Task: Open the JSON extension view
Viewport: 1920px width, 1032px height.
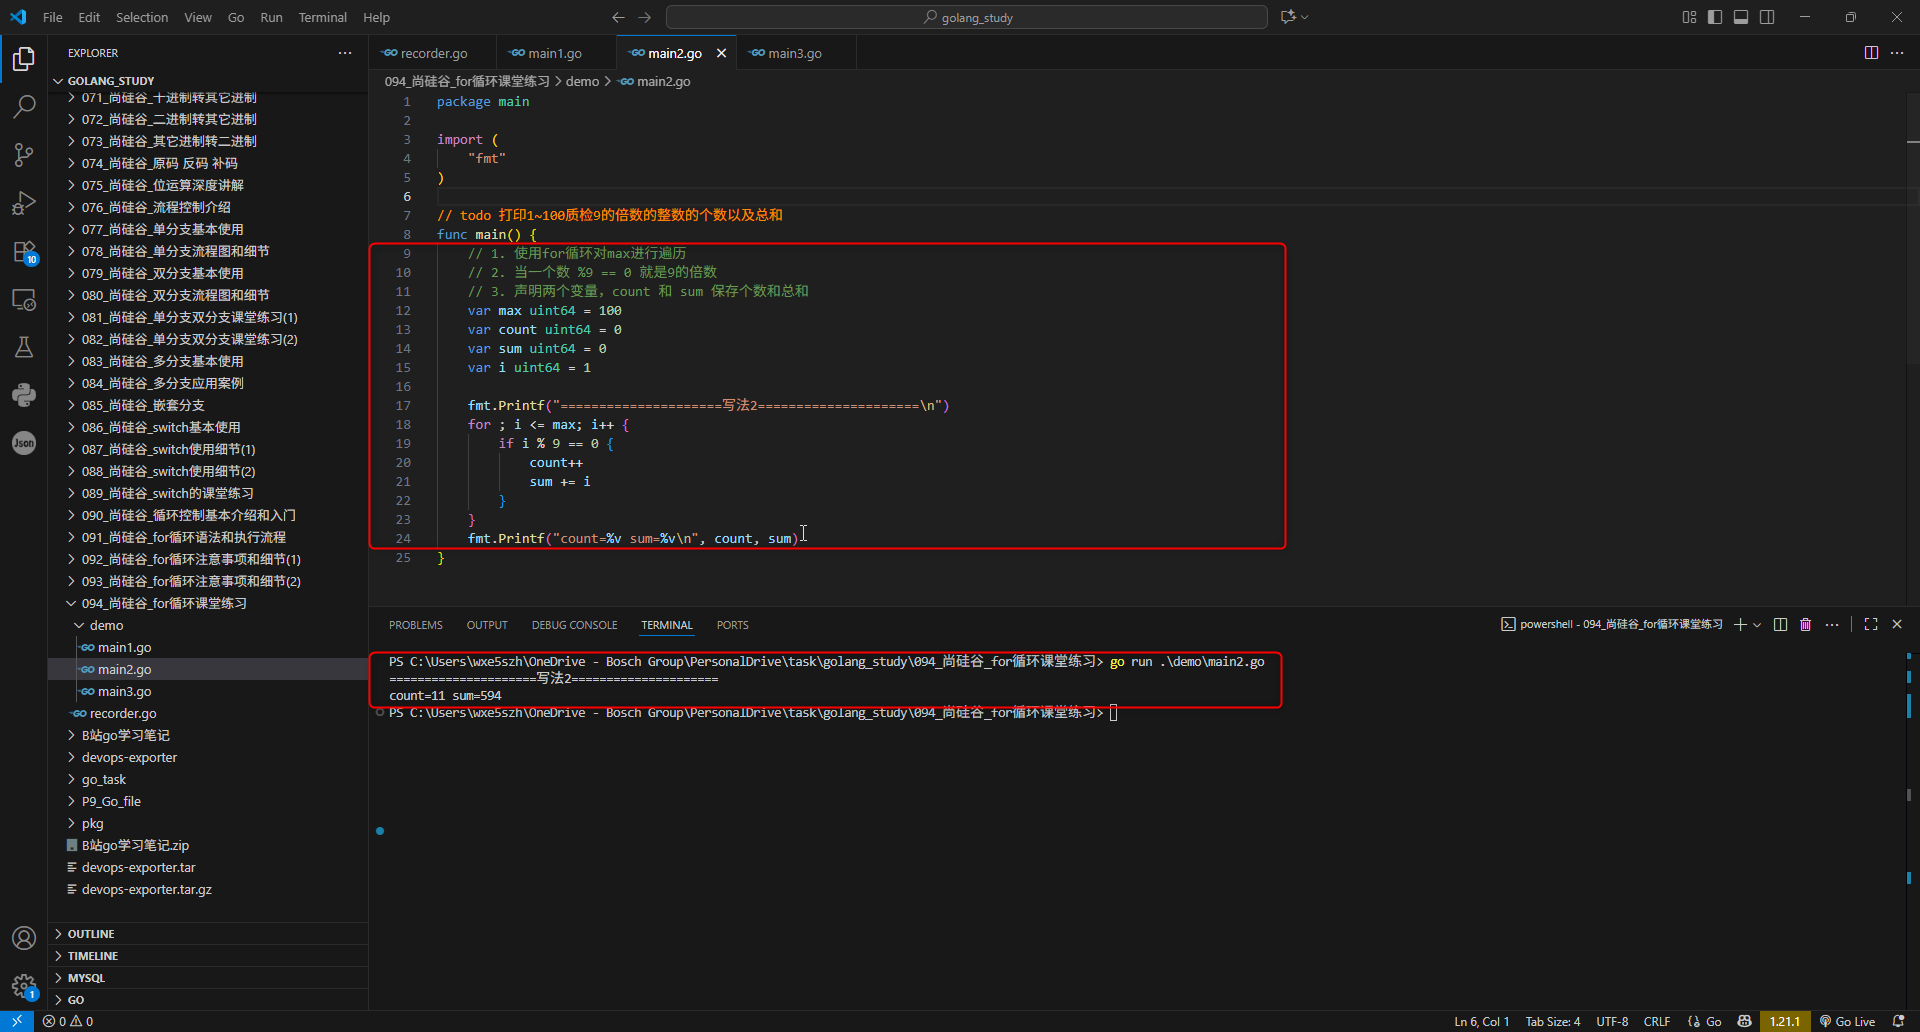Action: tap(24, 443)
